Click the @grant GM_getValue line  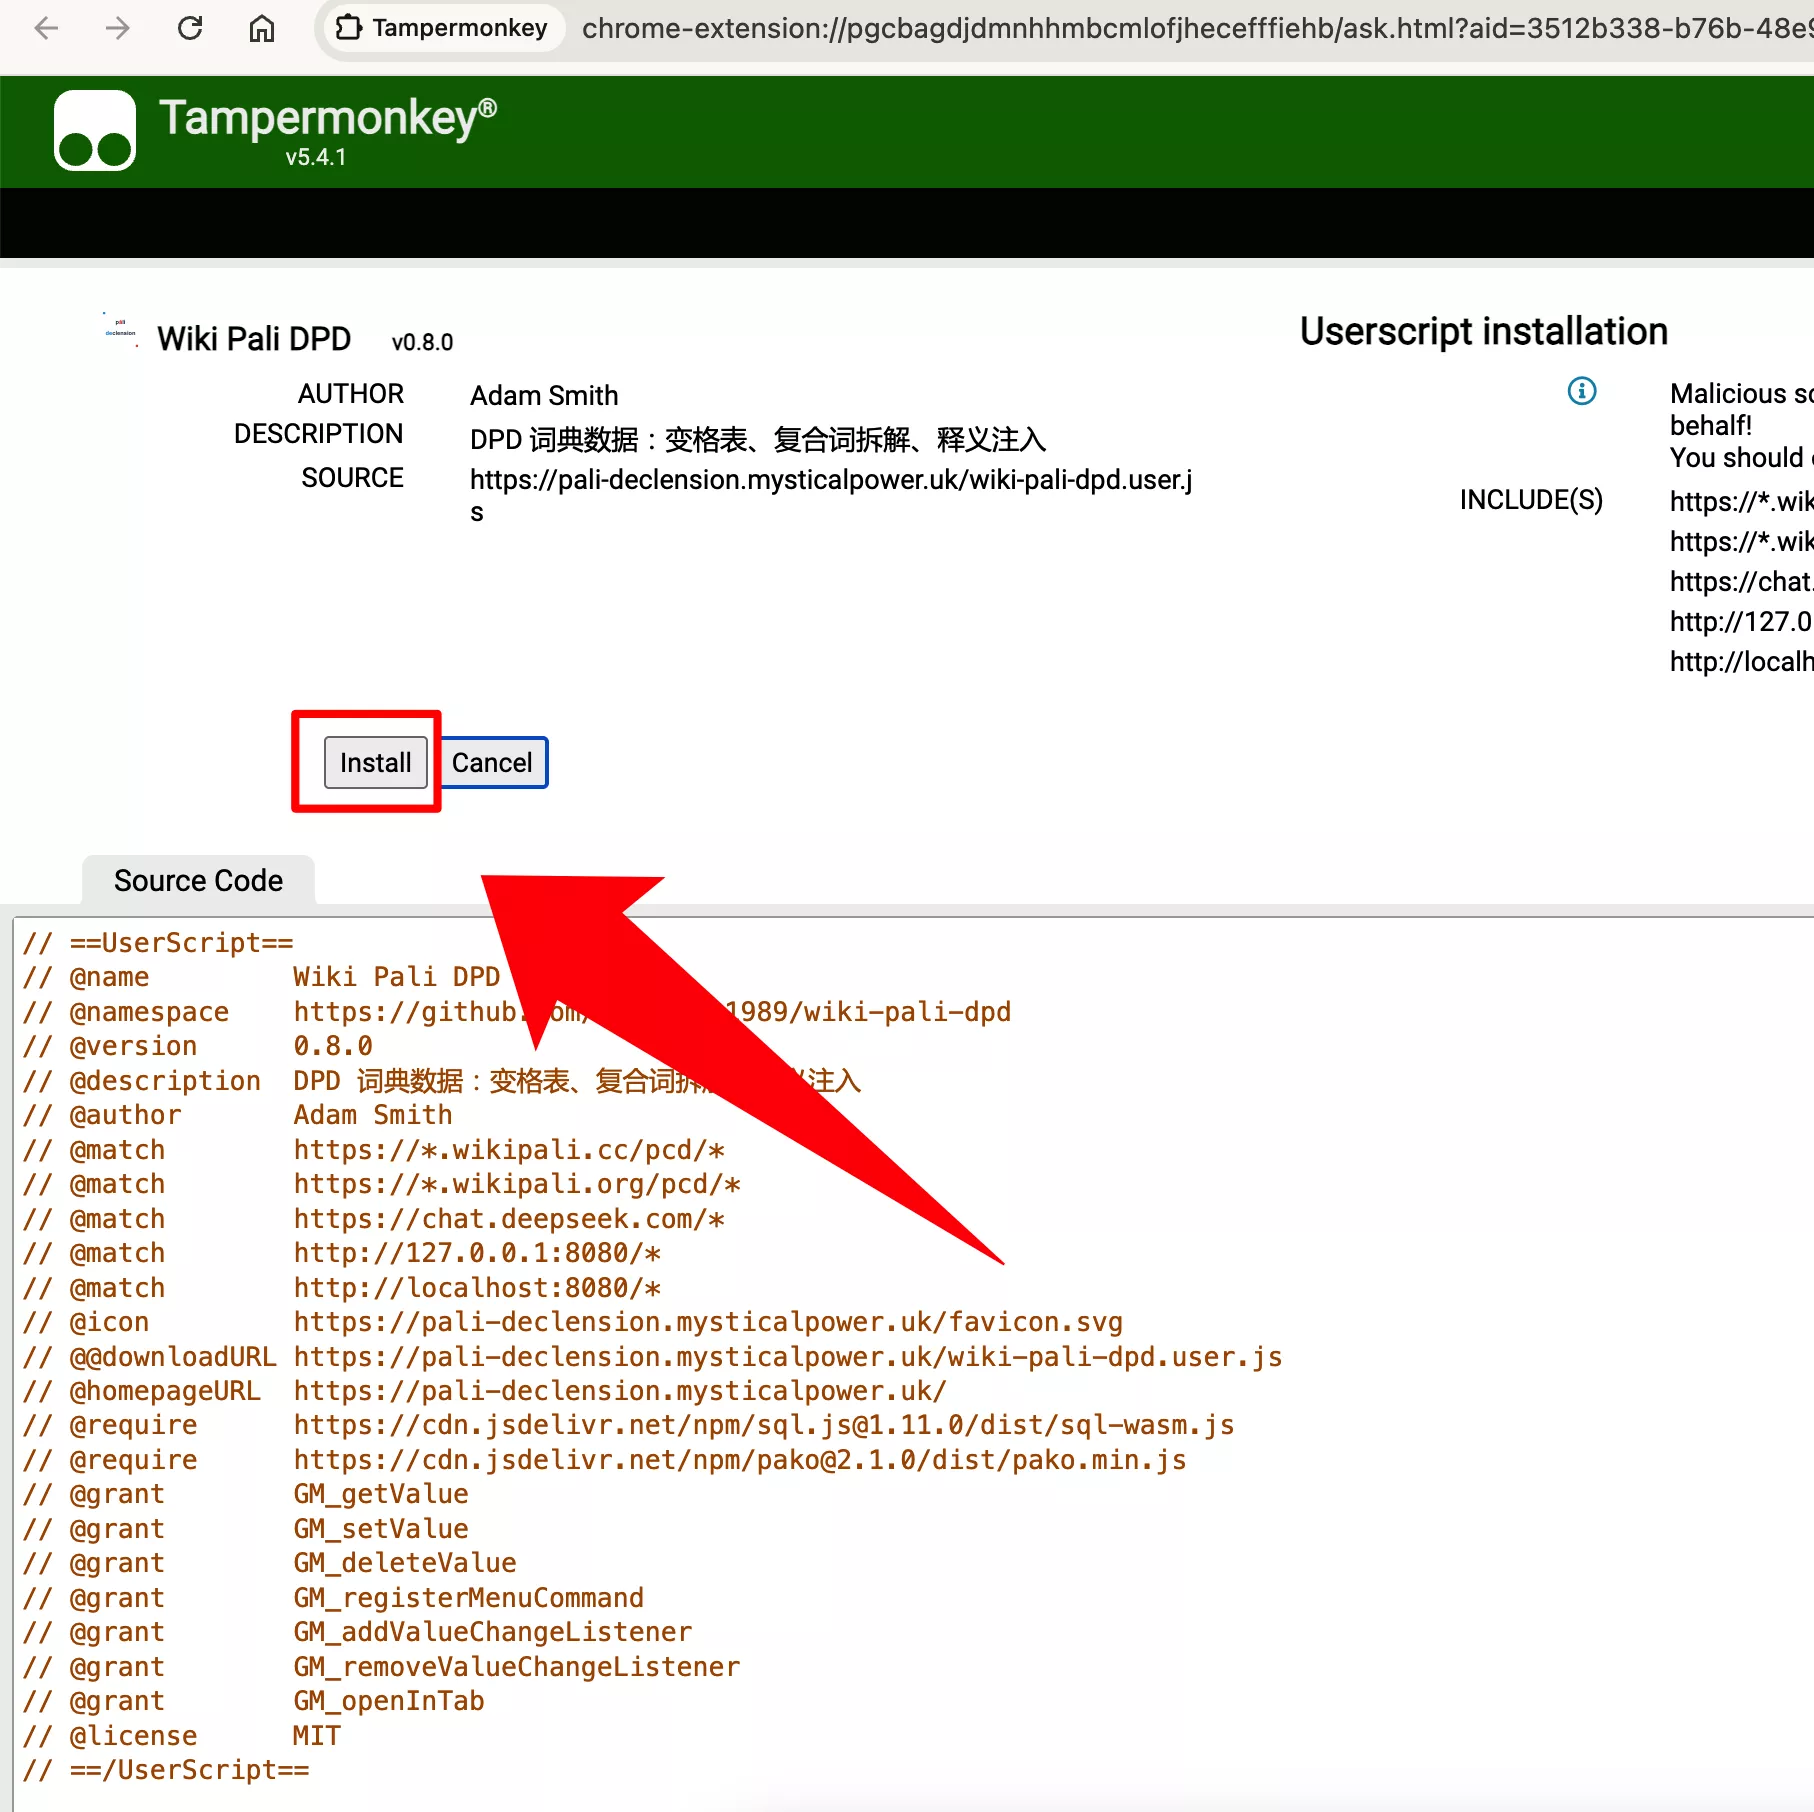pyautogui.click(x=246, y=1494)
